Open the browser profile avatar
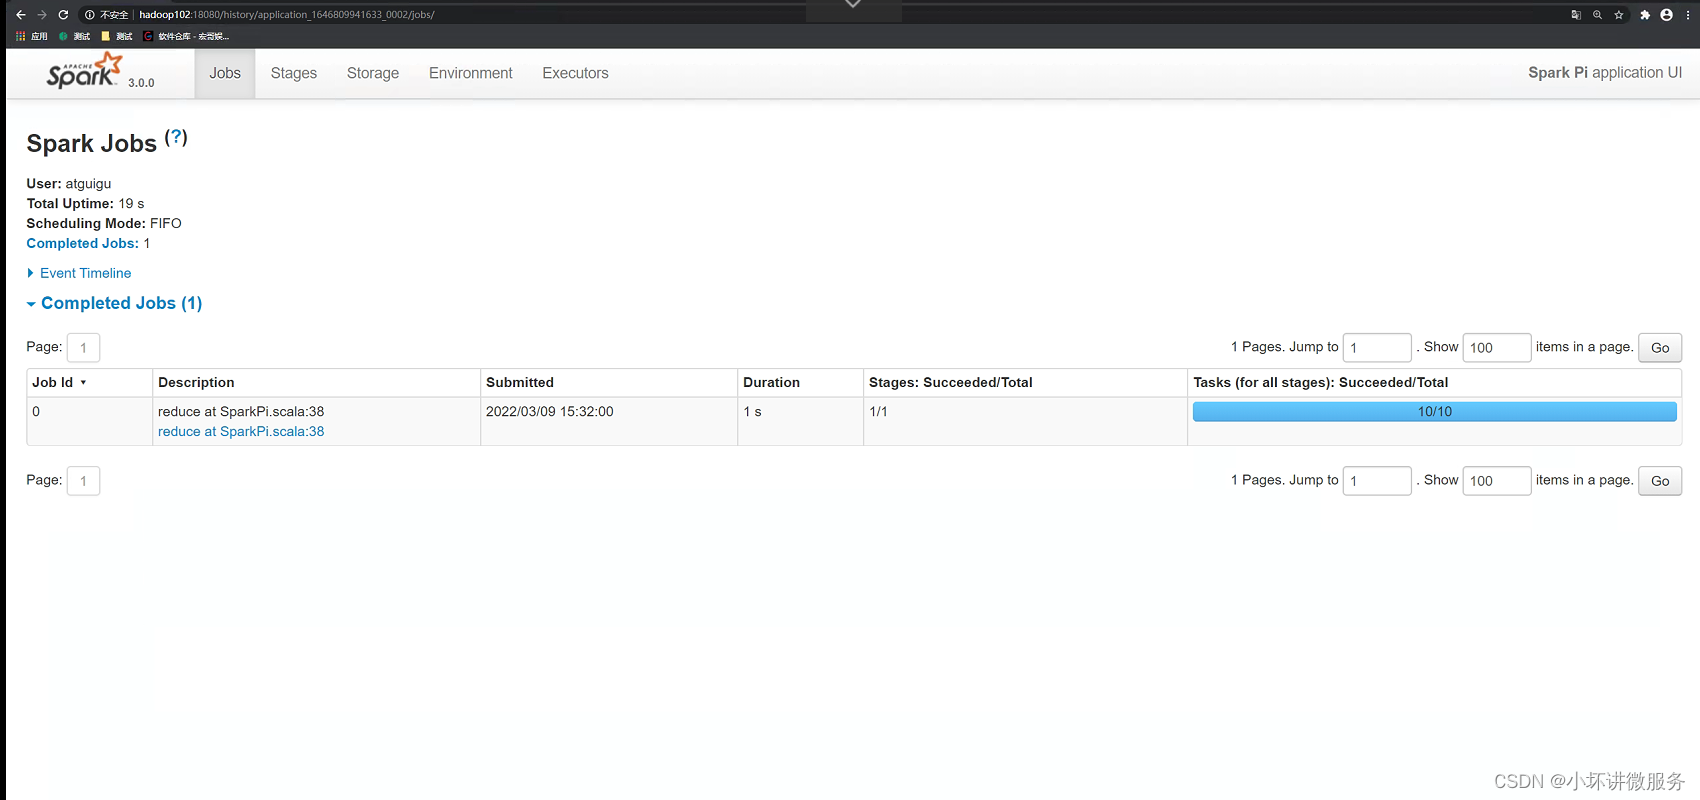The image size is (1700, 800). pos(1666,15)
